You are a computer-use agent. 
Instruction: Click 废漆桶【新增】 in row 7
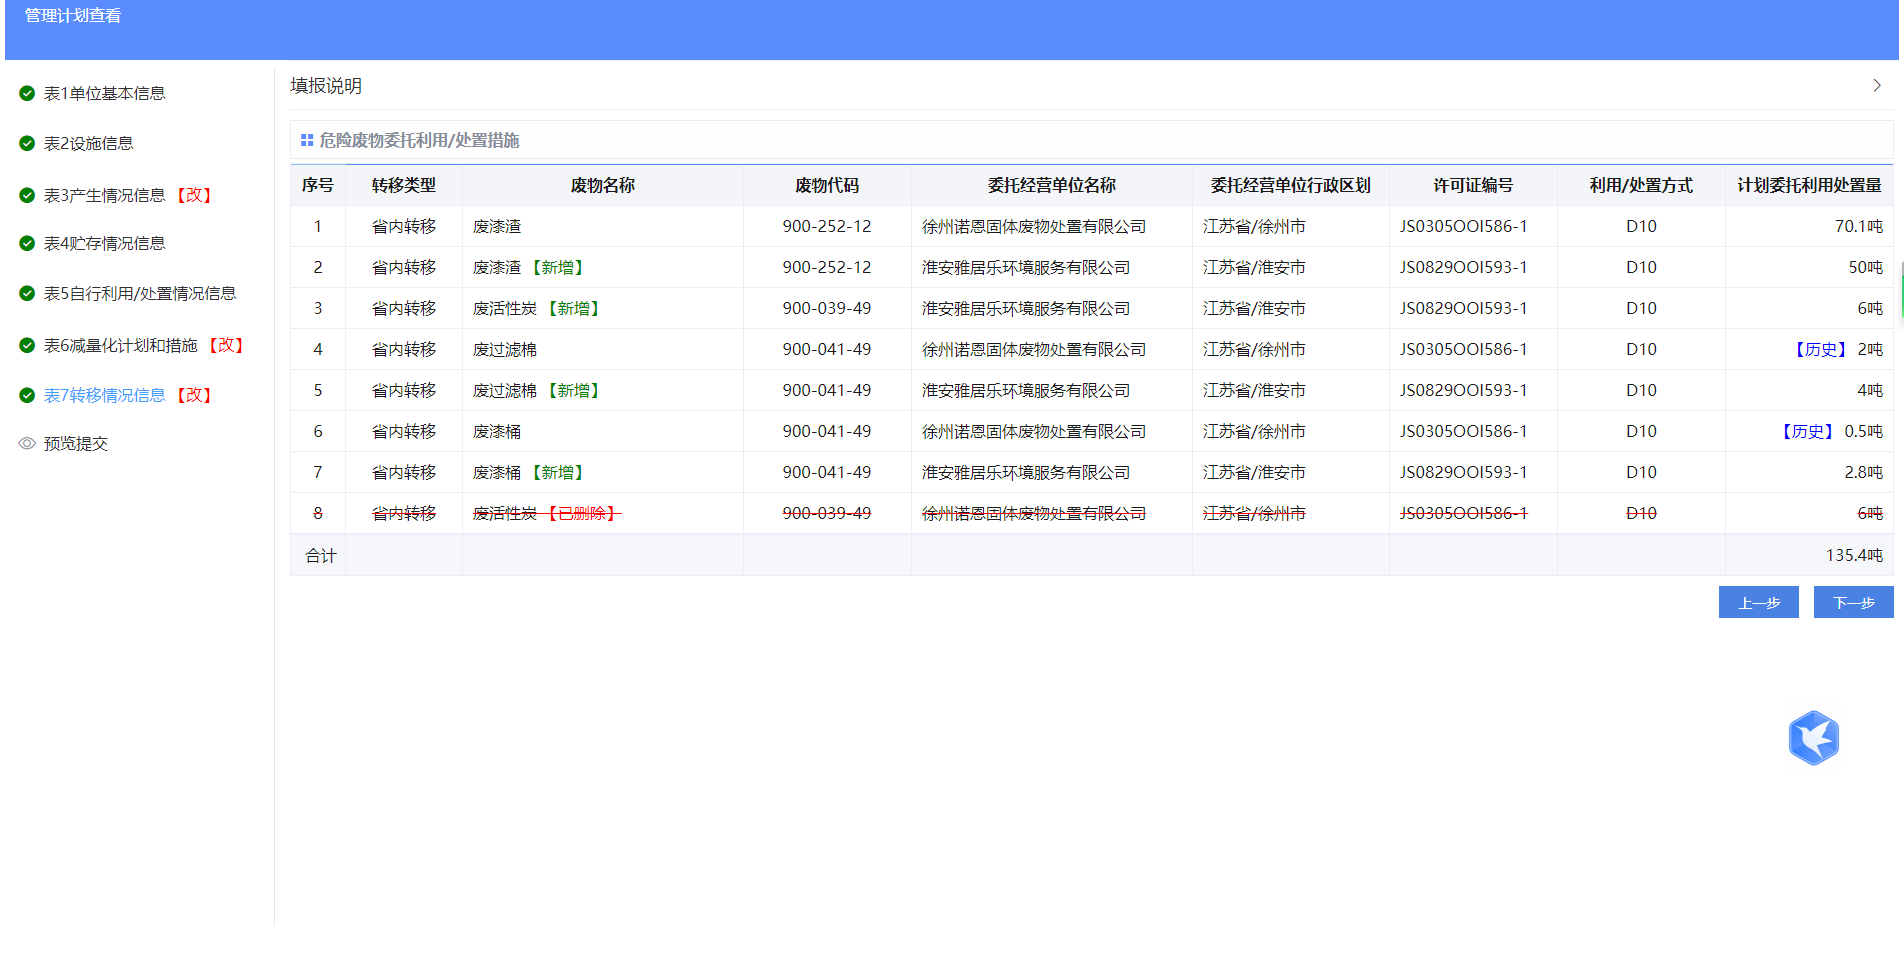[x=529, y=472]
